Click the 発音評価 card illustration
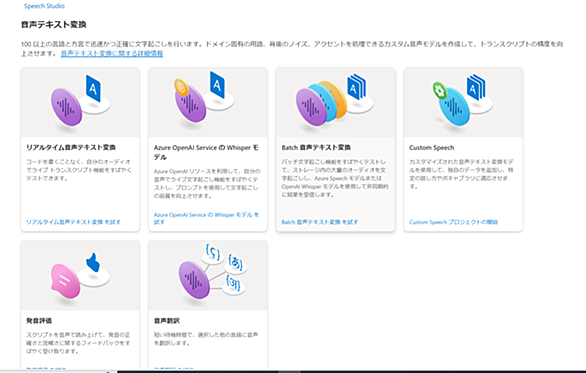The image size is (586, 373). [x=80, y=275]
